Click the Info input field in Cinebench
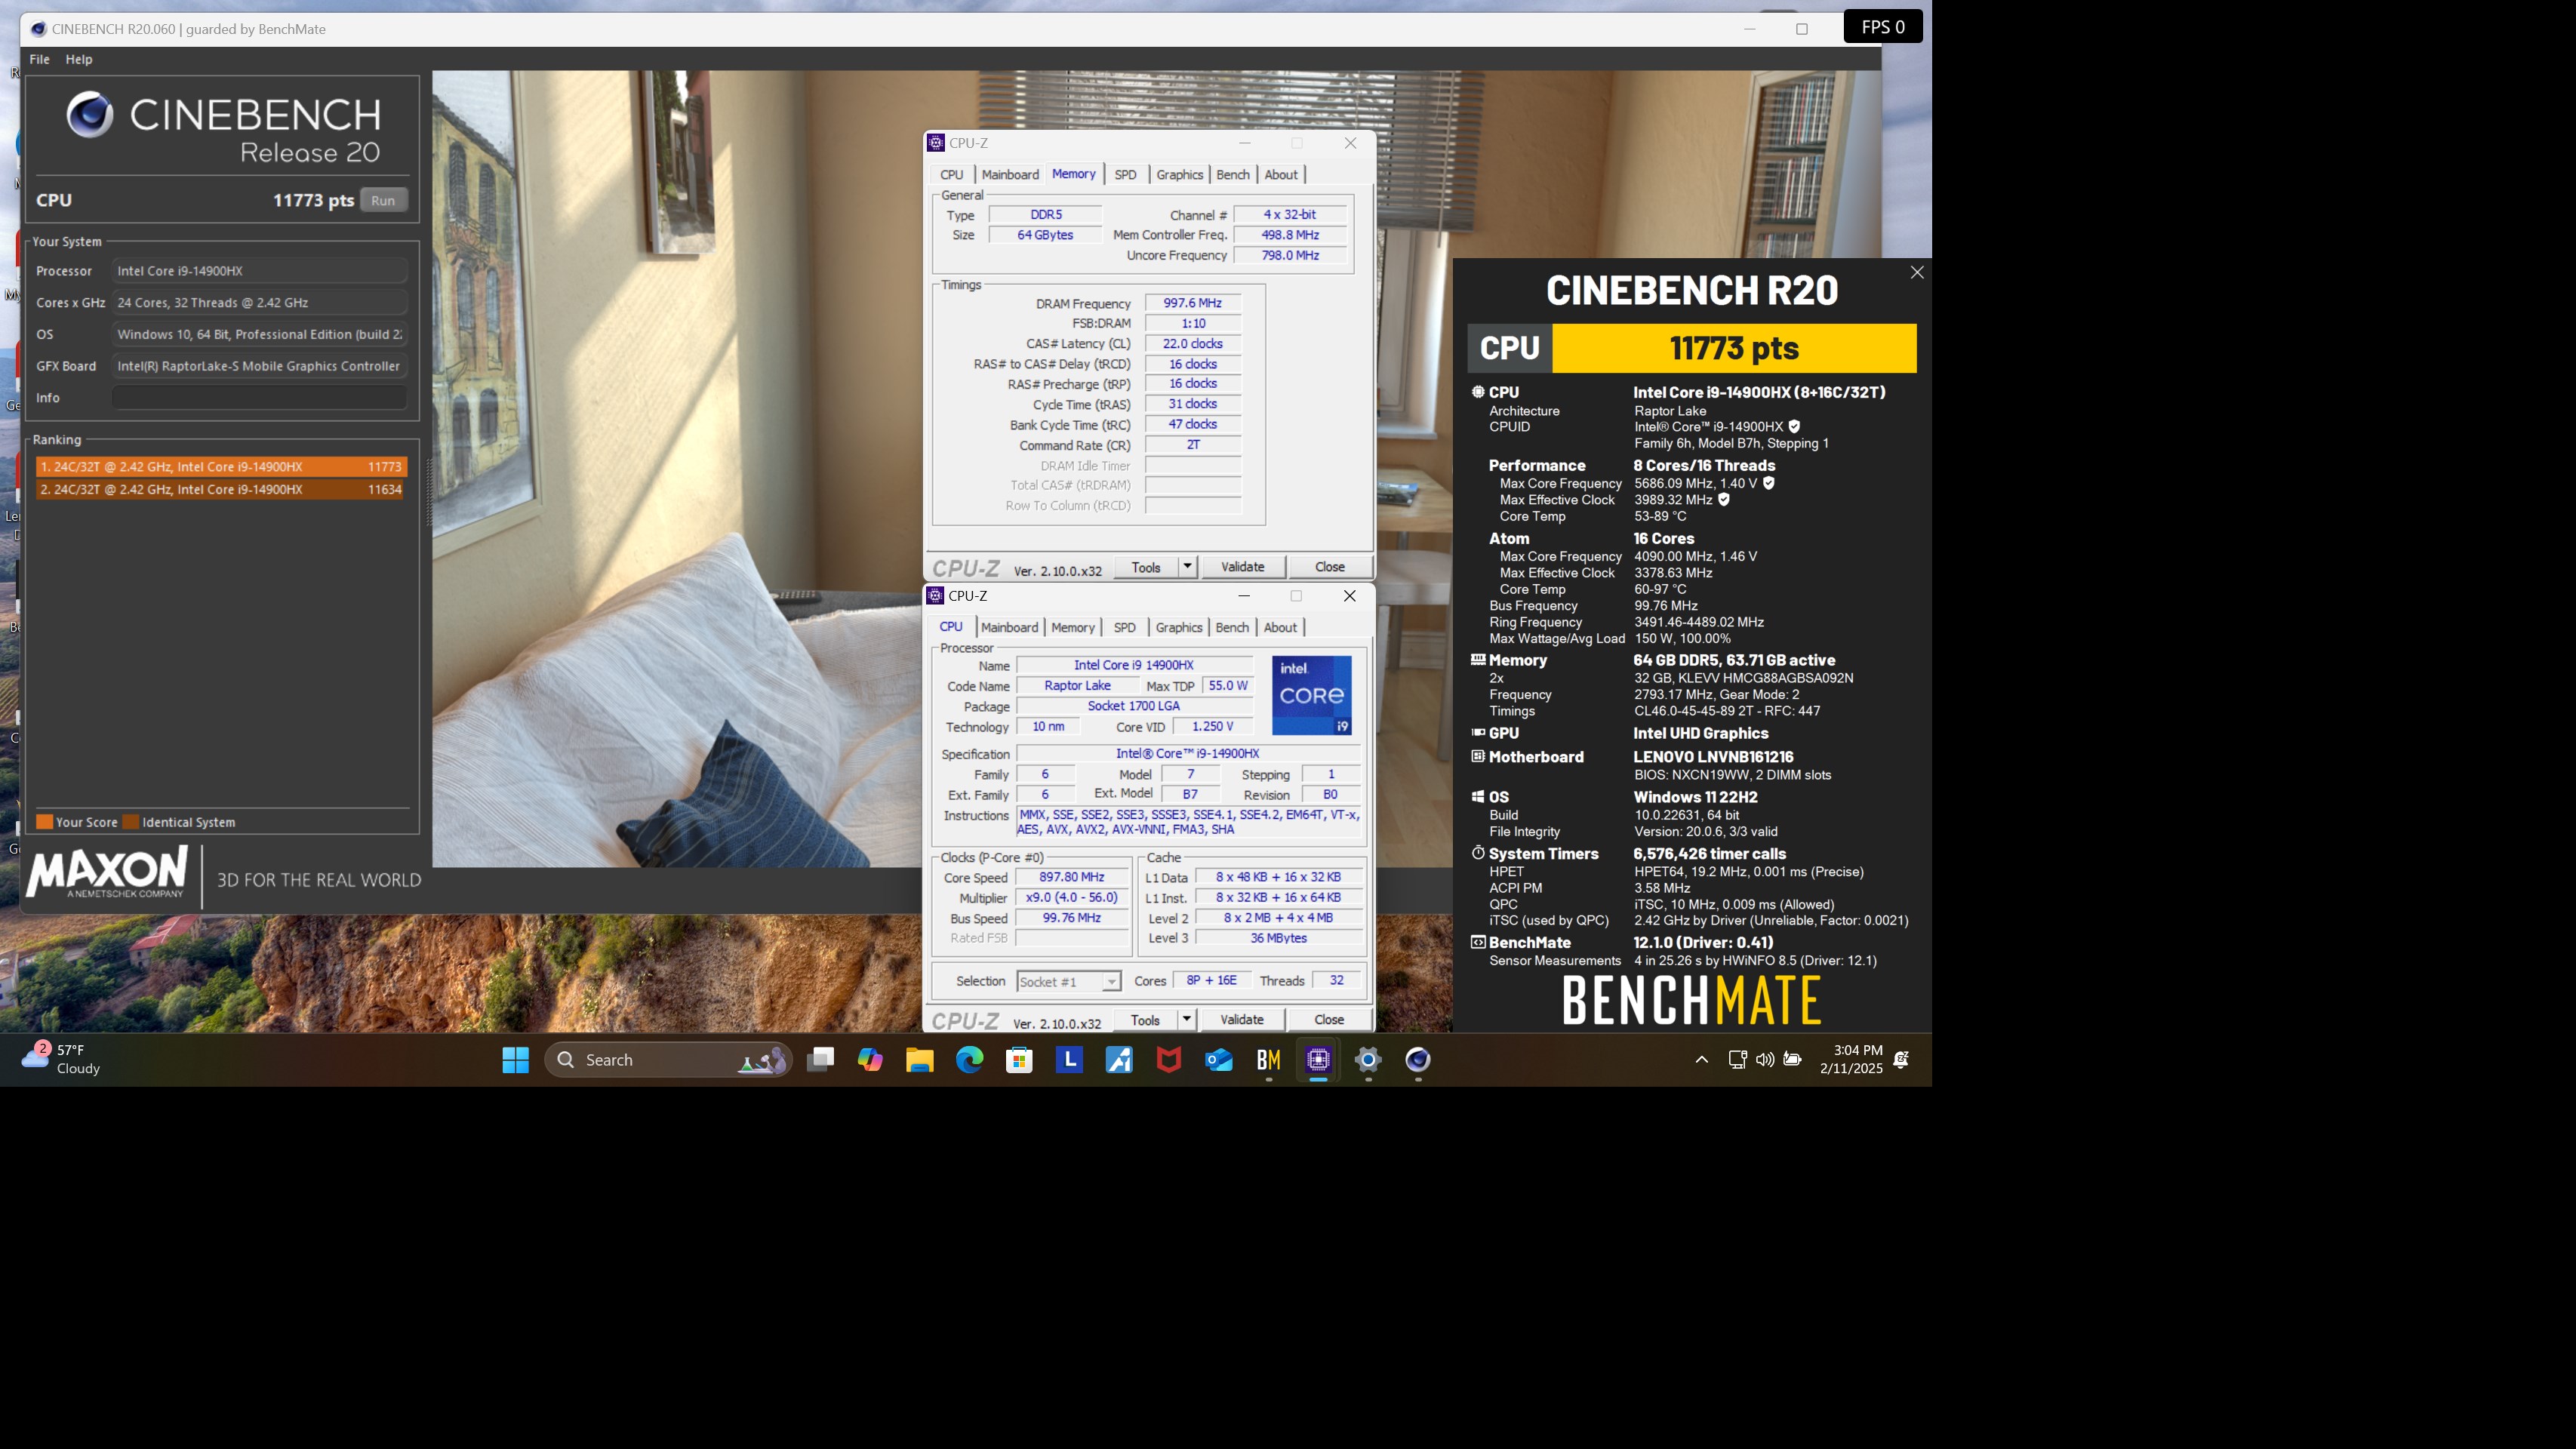The width and height of the screenshot is (2576, 1449). point(260,398)
